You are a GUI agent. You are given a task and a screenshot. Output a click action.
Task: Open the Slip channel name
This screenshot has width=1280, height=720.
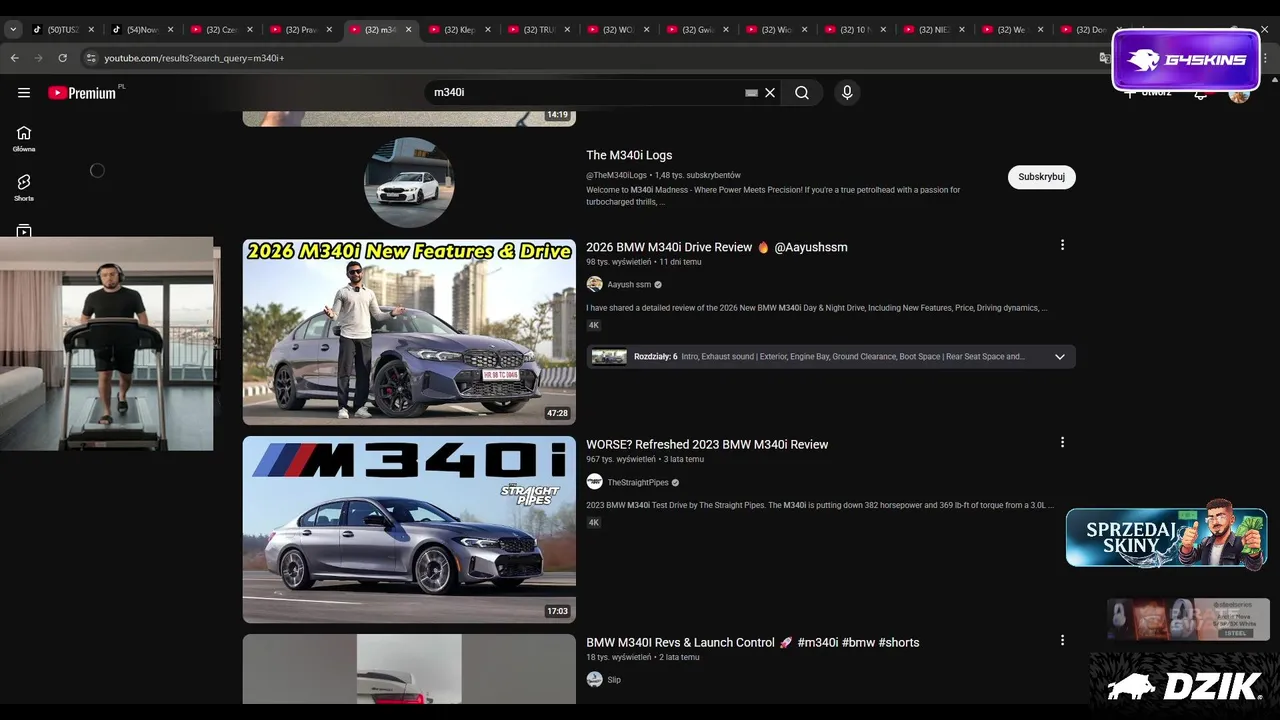[x=614, y=680]
